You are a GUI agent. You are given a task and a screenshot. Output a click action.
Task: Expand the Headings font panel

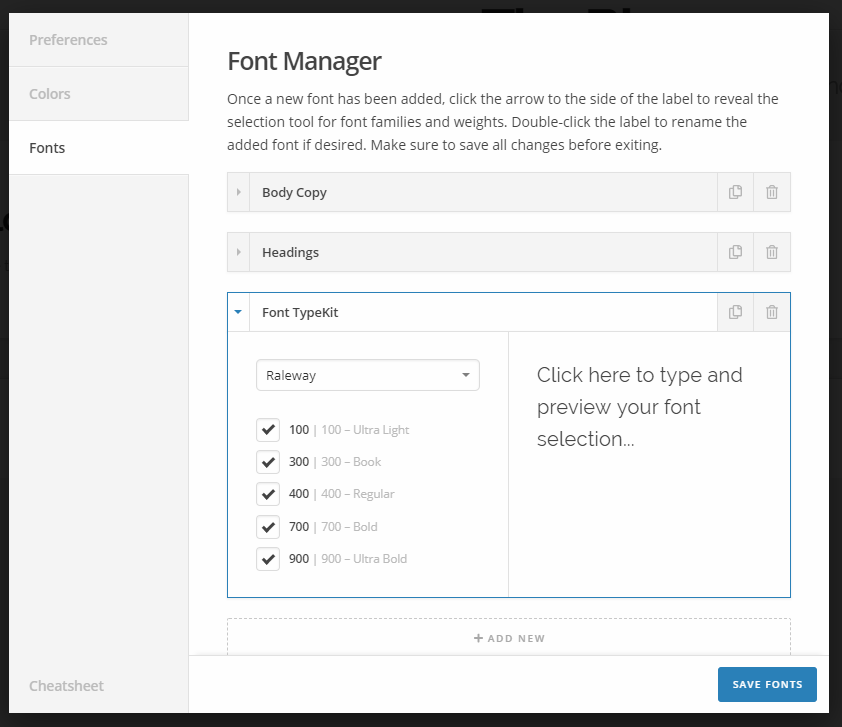tap(238, 252)
